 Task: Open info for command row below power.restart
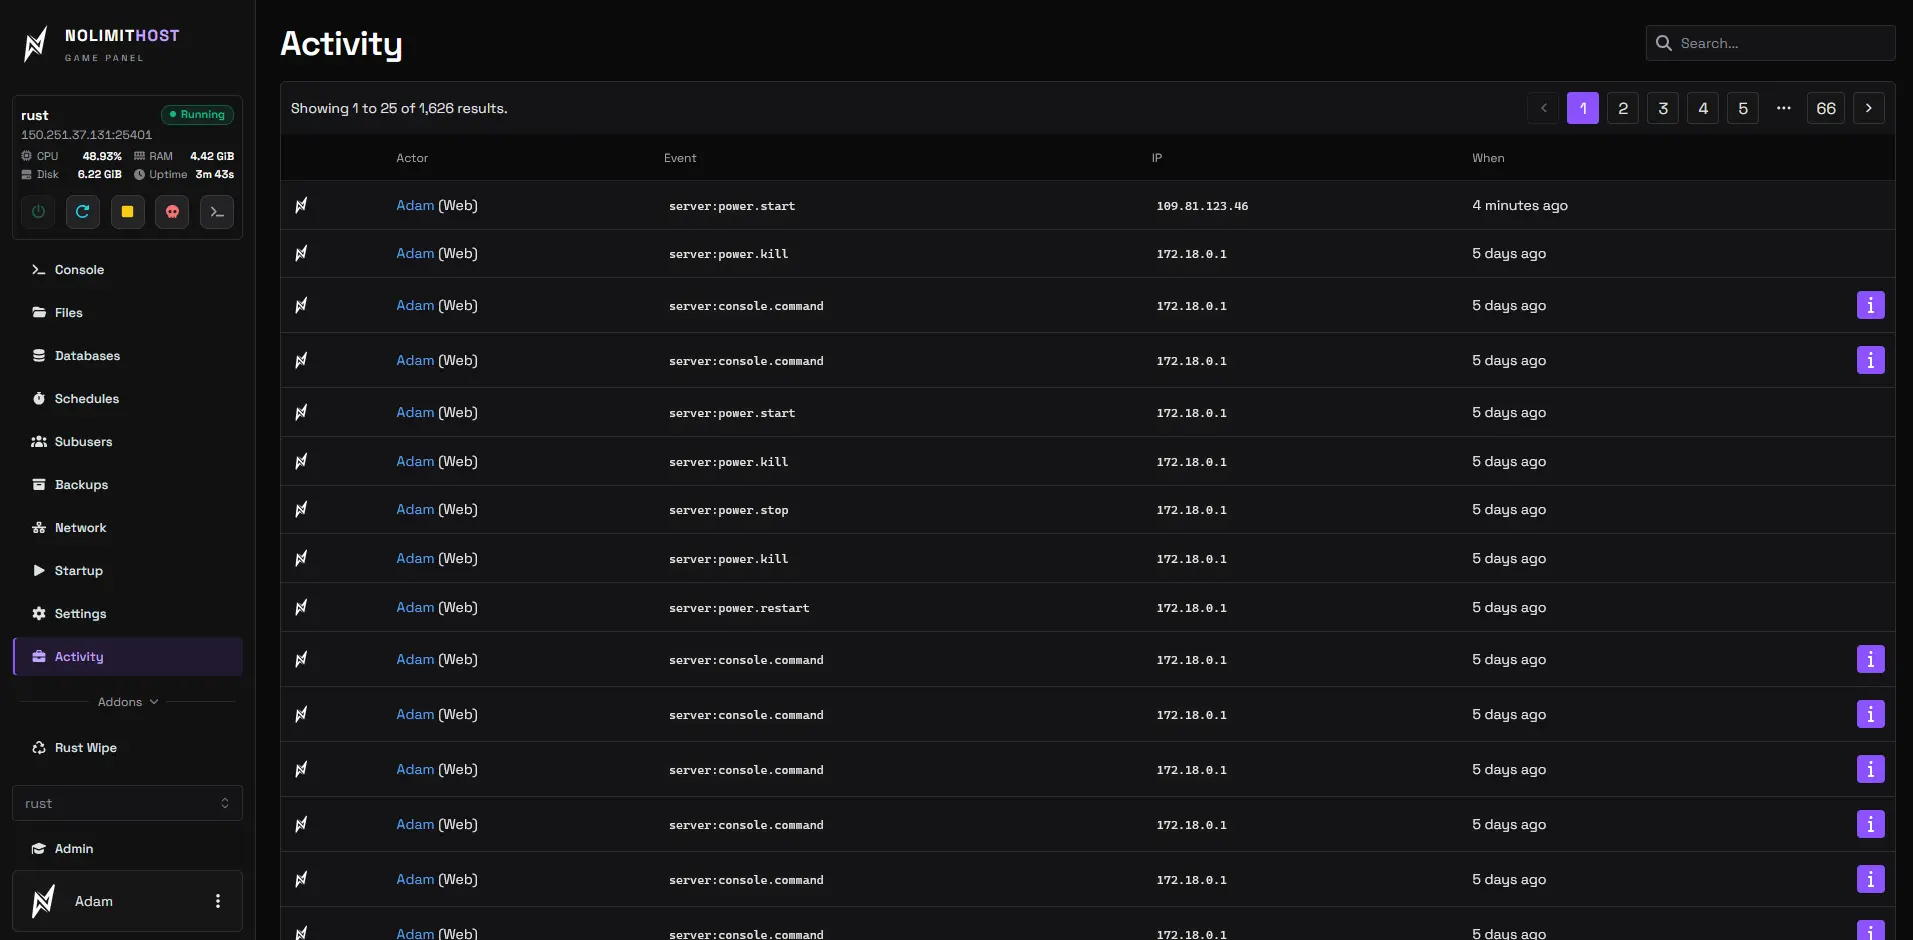point(1870,659)
